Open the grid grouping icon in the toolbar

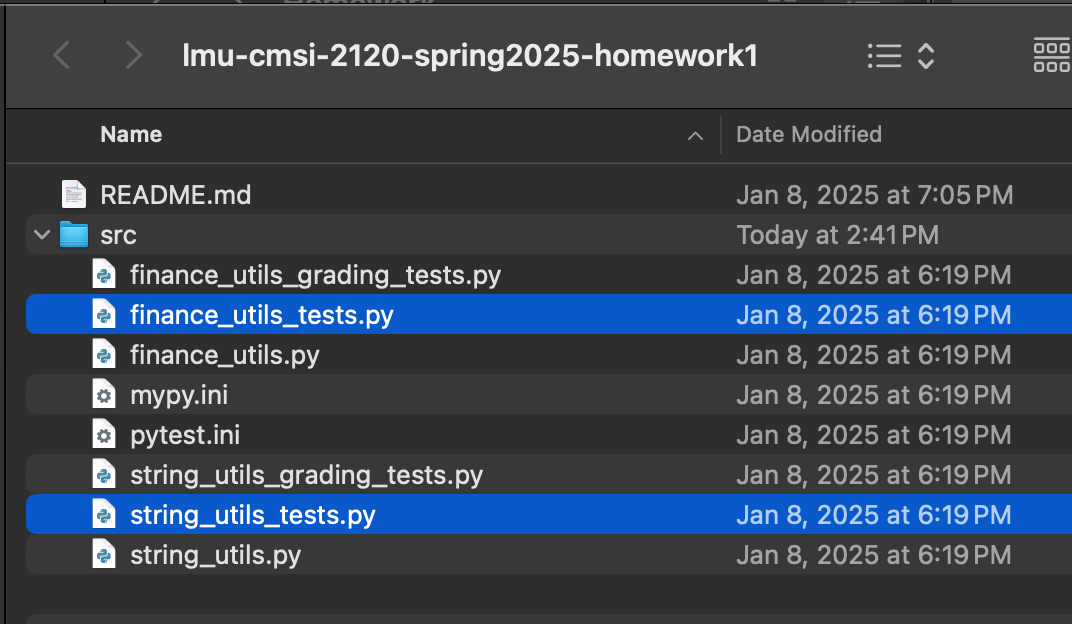pyautogui.click(x=1051, y=55)
